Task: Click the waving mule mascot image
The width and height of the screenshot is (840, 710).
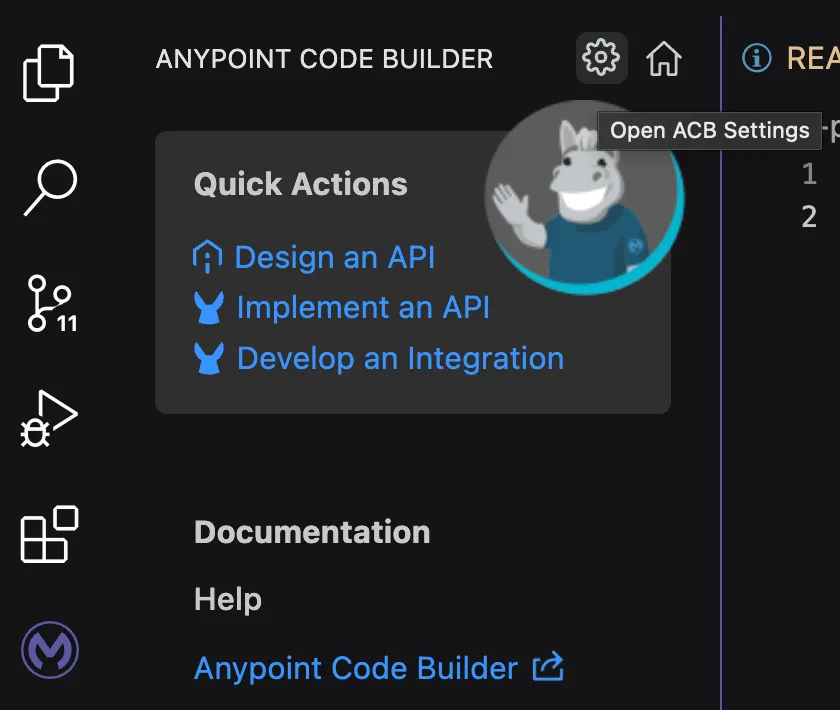Action: pyautogui.click(x=584, y=197)
